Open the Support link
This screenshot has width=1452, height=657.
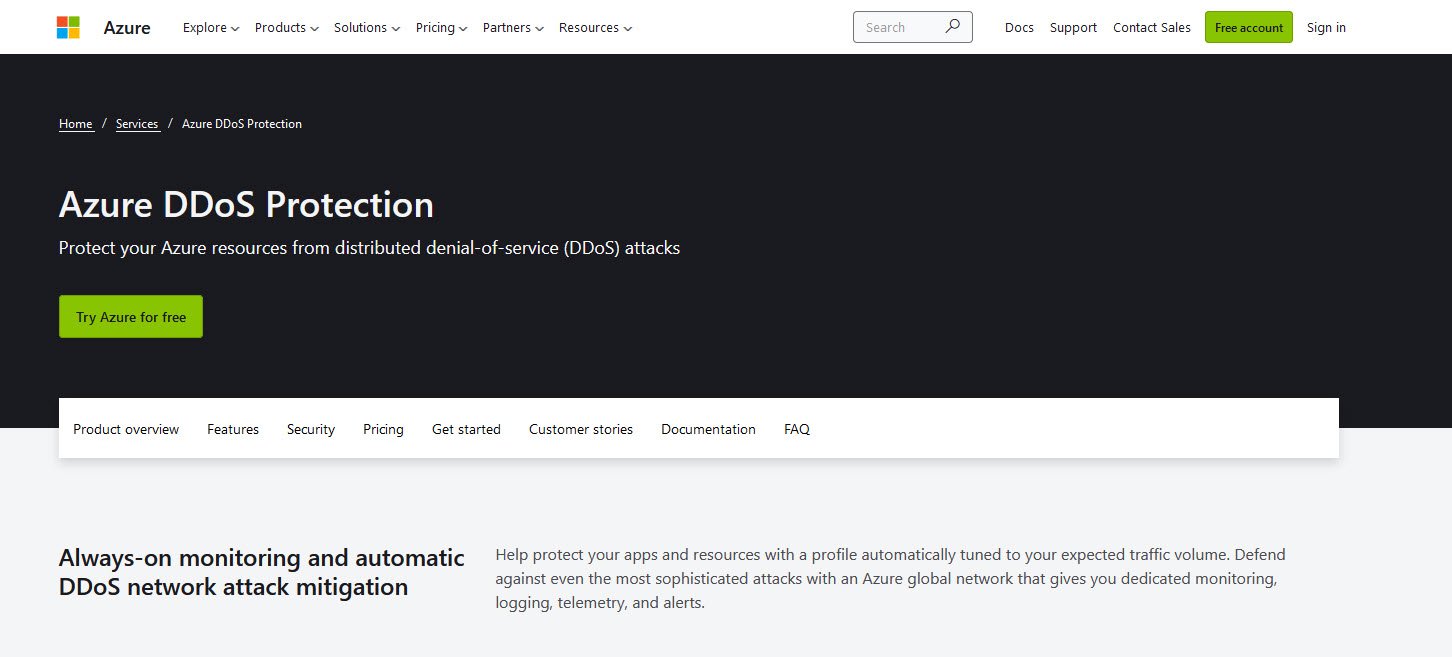click(x=1073, y=28)
